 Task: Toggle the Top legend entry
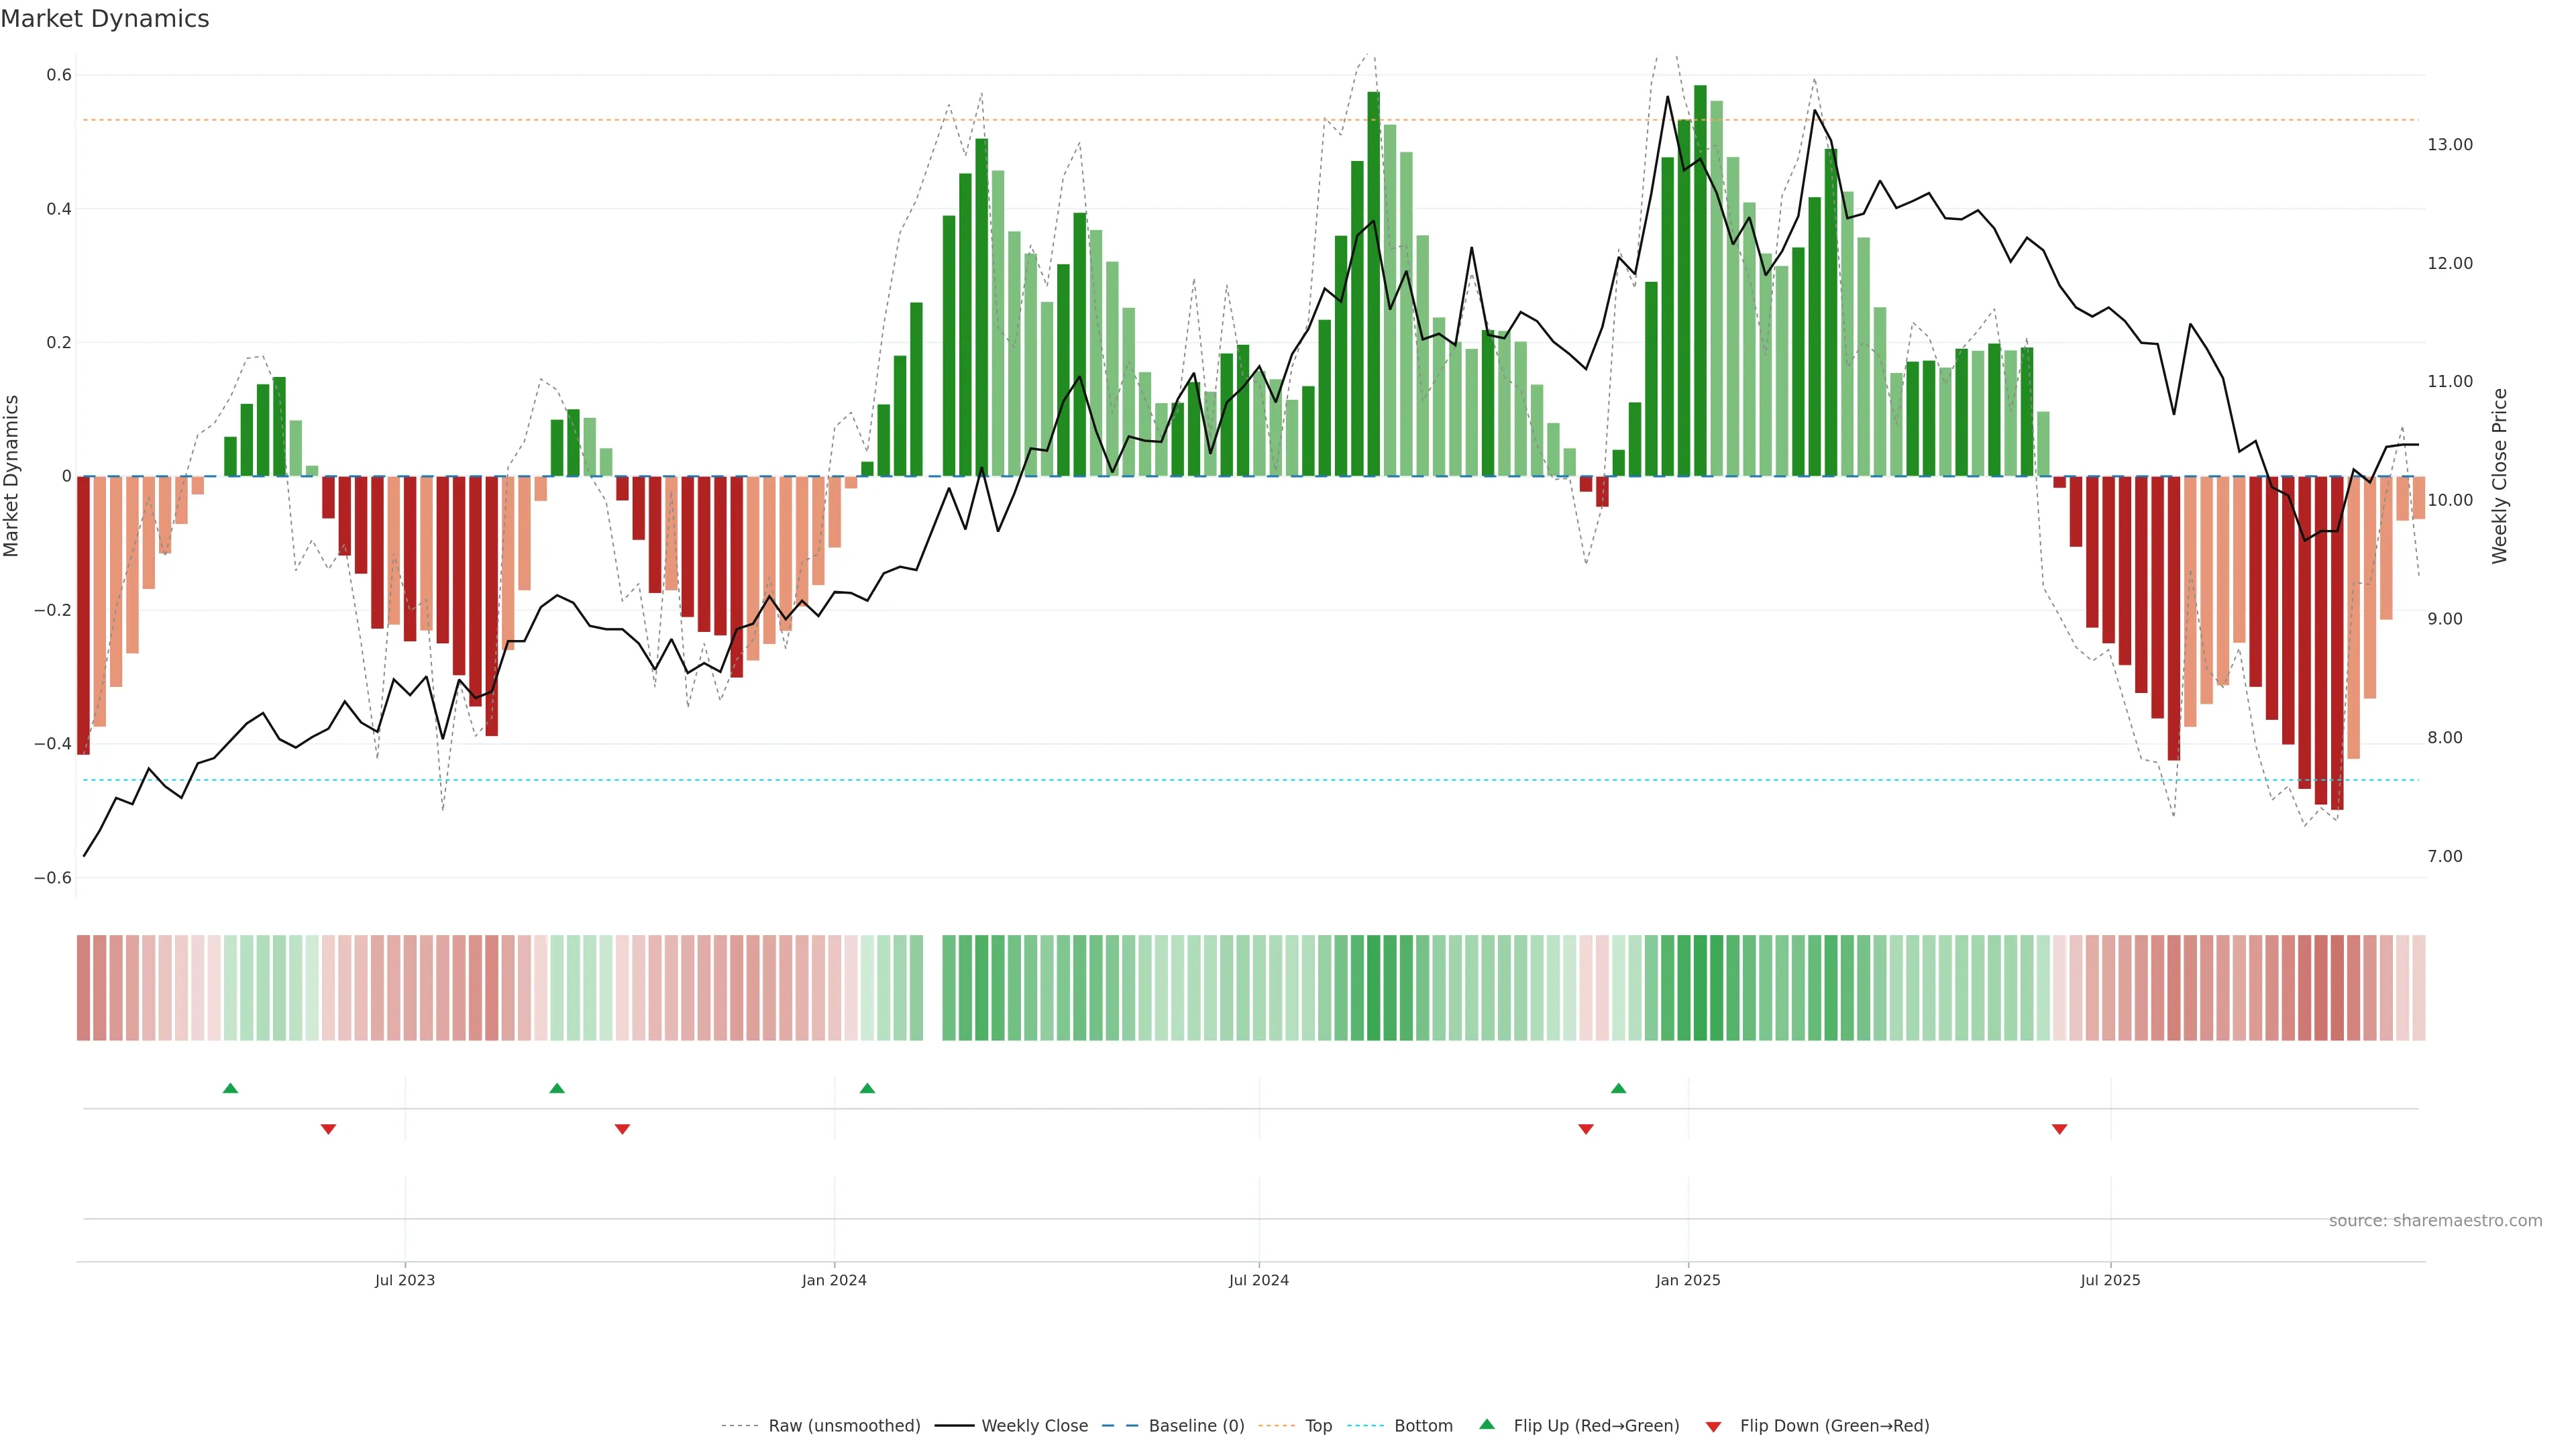(x=1318, y=1426)
